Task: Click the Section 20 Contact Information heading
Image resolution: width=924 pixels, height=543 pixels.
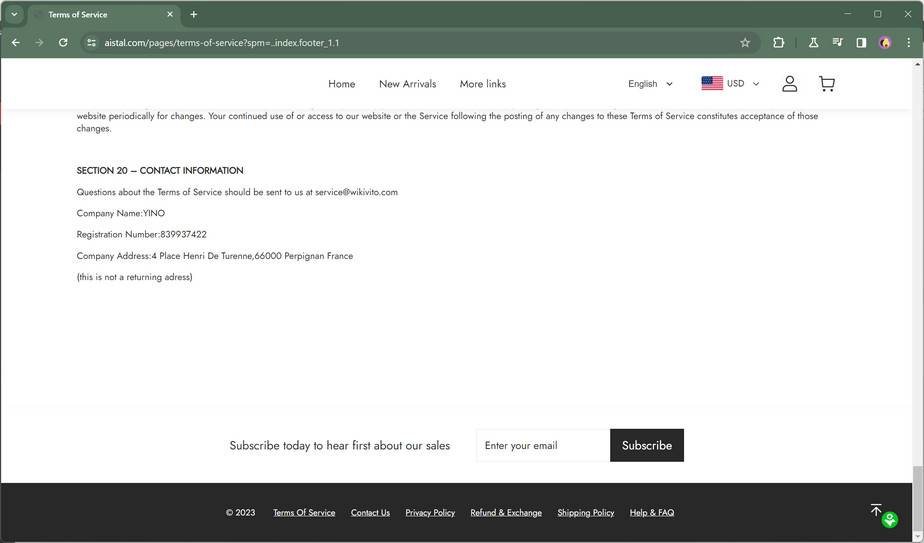Action: (160, 170)
